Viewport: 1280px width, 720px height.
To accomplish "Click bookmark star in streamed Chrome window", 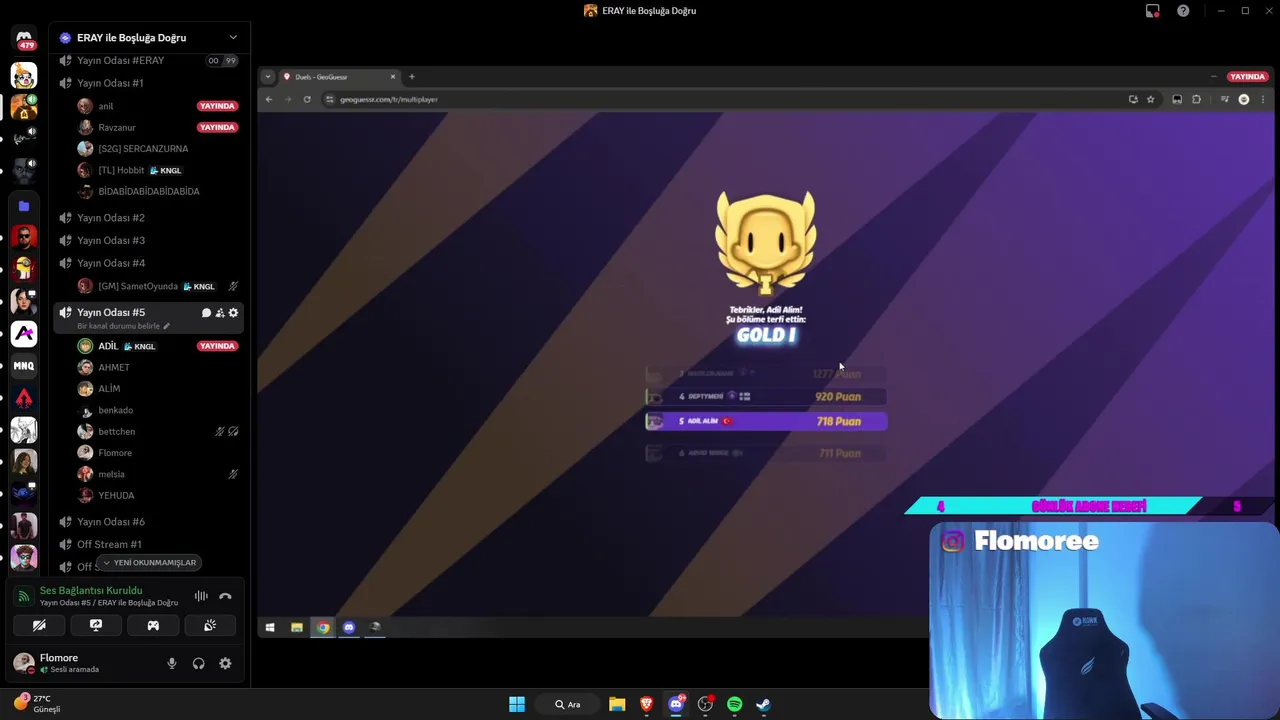I will tap(1151, 99).
